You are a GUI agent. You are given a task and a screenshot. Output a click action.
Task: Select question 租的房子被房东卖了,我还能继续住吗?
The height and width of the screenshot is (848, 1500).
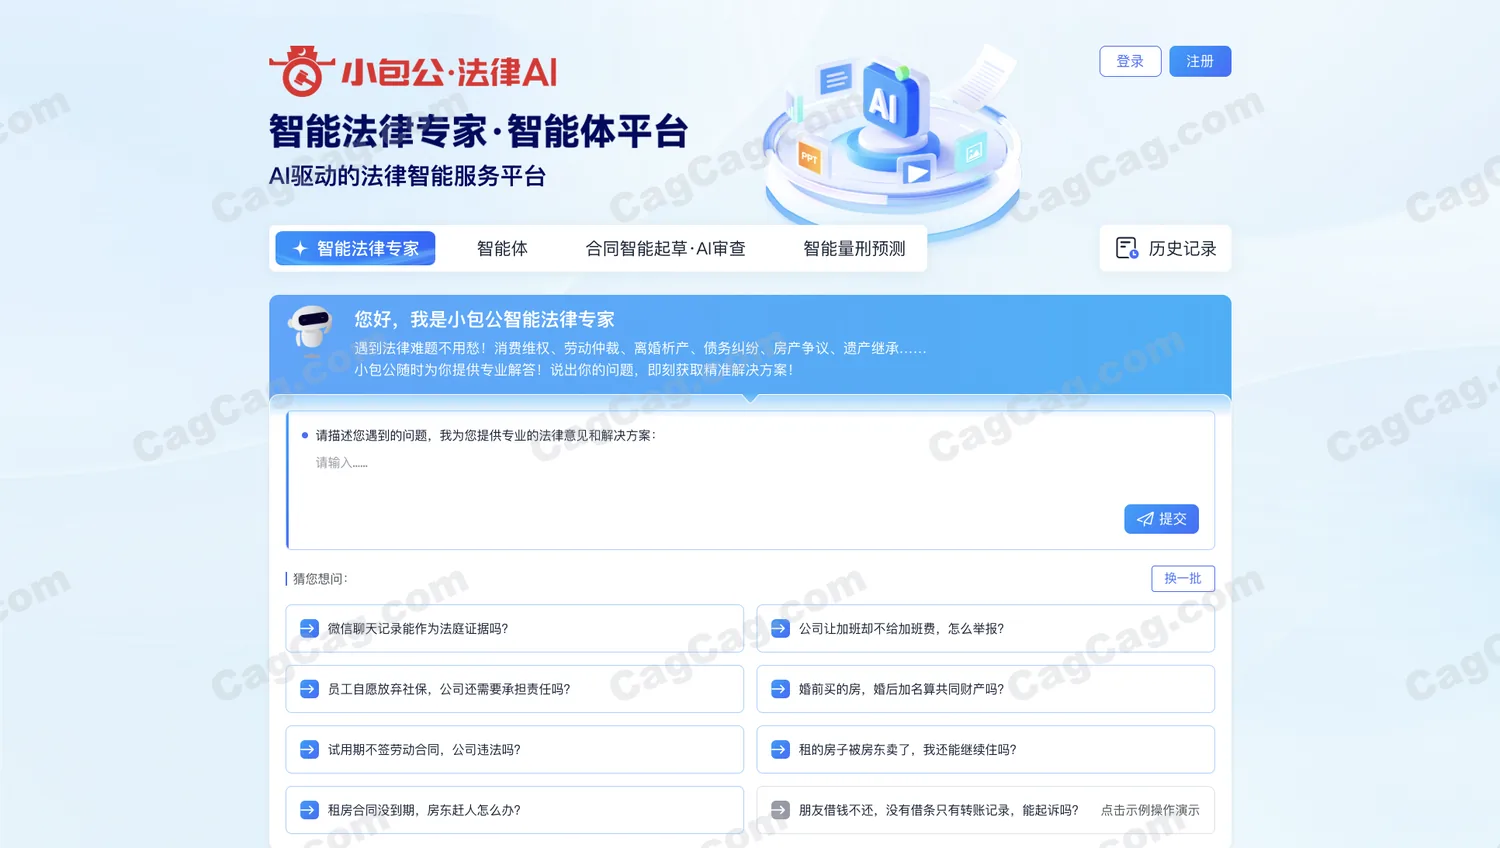(985, 749)
